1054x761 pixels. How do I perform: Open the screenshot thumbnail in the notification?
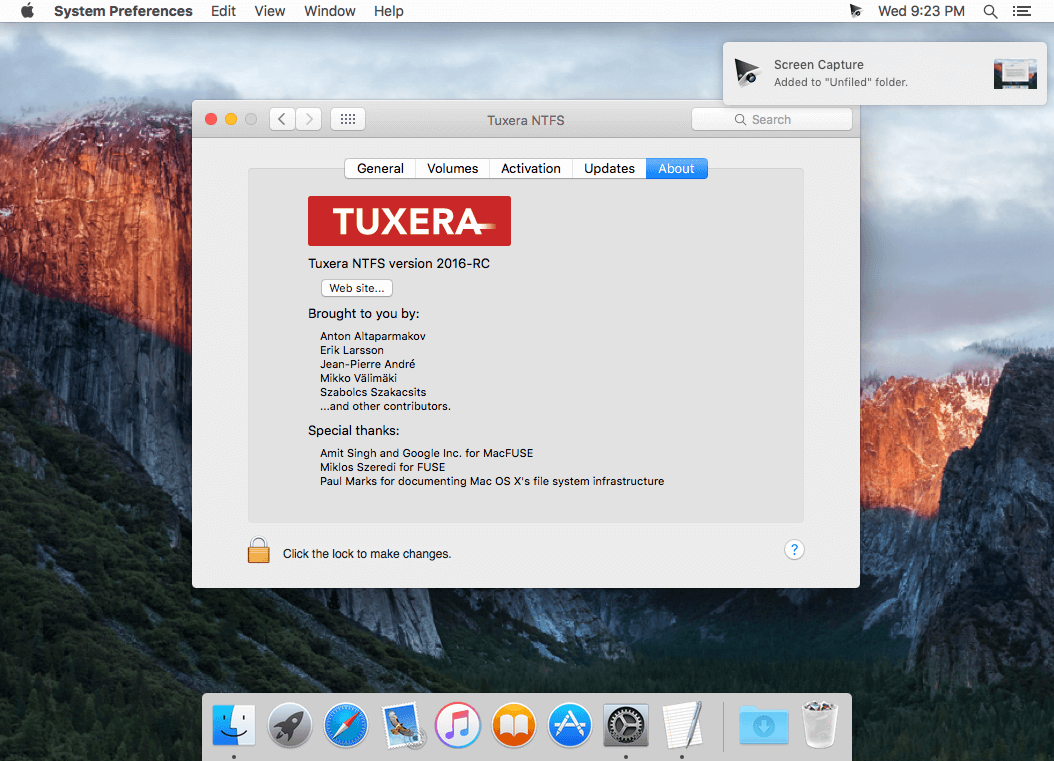point(1015,74)
